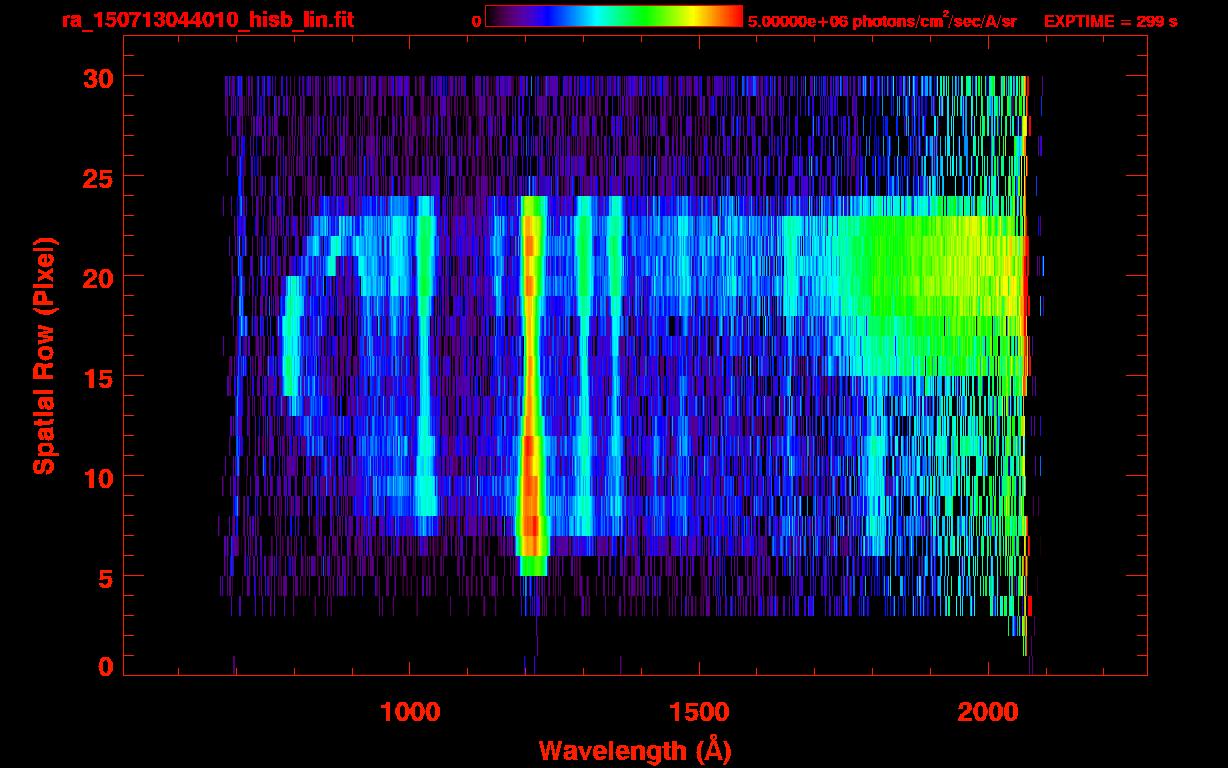1228x768 pixels.
Task: Click the 2000 wavelength tick label
Action: pyautogui.click(x=986, y=712)
